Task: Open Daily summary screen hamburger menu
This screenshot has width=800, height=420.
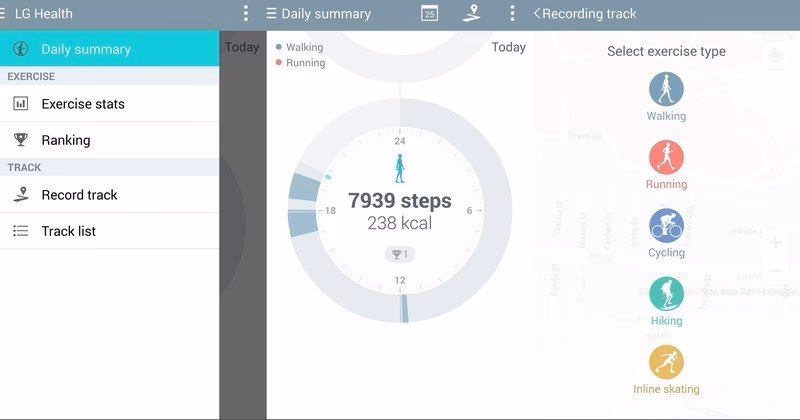Action: (x=271, y=14)
